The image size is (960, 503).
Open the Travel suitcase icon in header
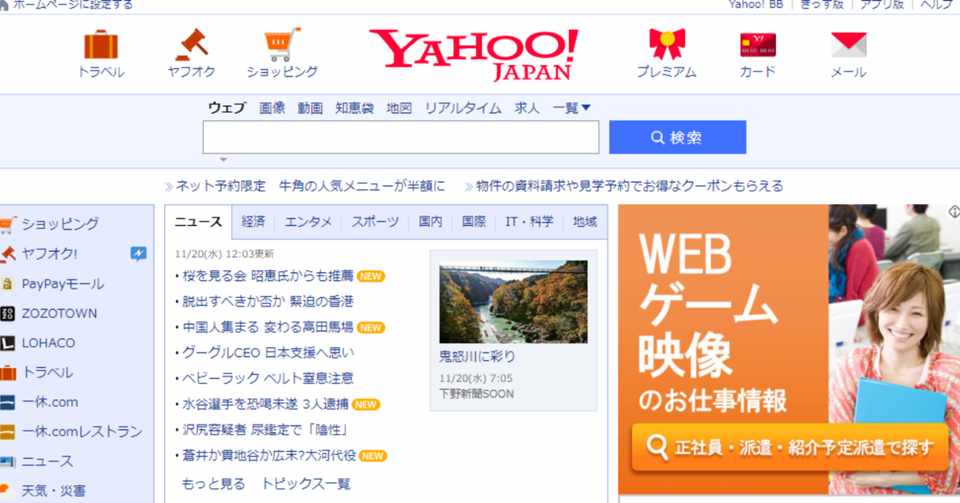tap(101, 44)
